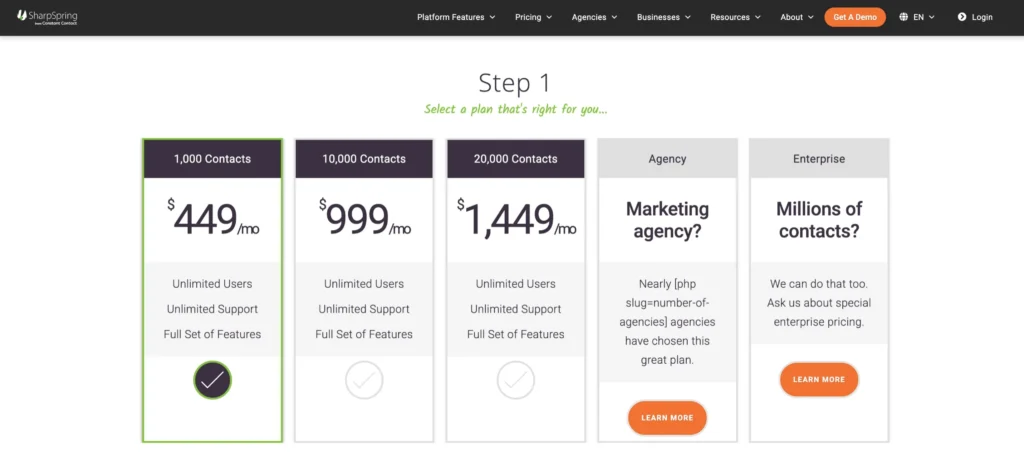Select the 10,000 Contacts plan checkmark
The height and width of the screenshot is (456, 1024).
[x=364, y=380]
